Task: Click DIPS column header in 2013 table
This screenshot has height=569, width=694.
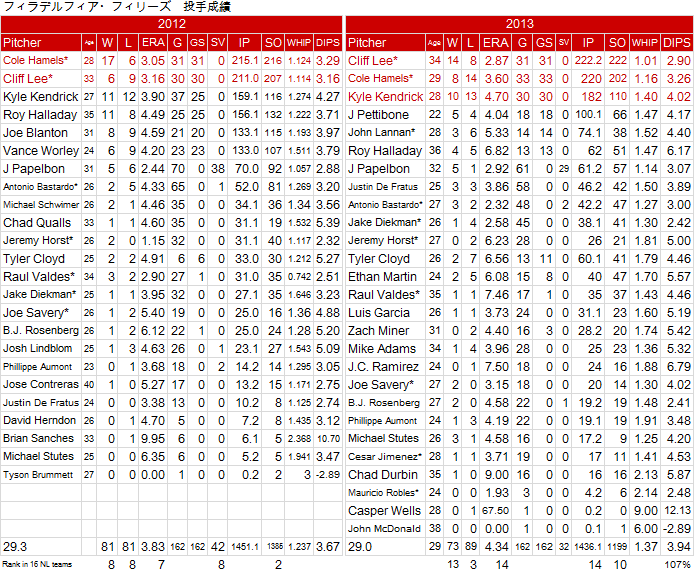Action: (677, 42)
